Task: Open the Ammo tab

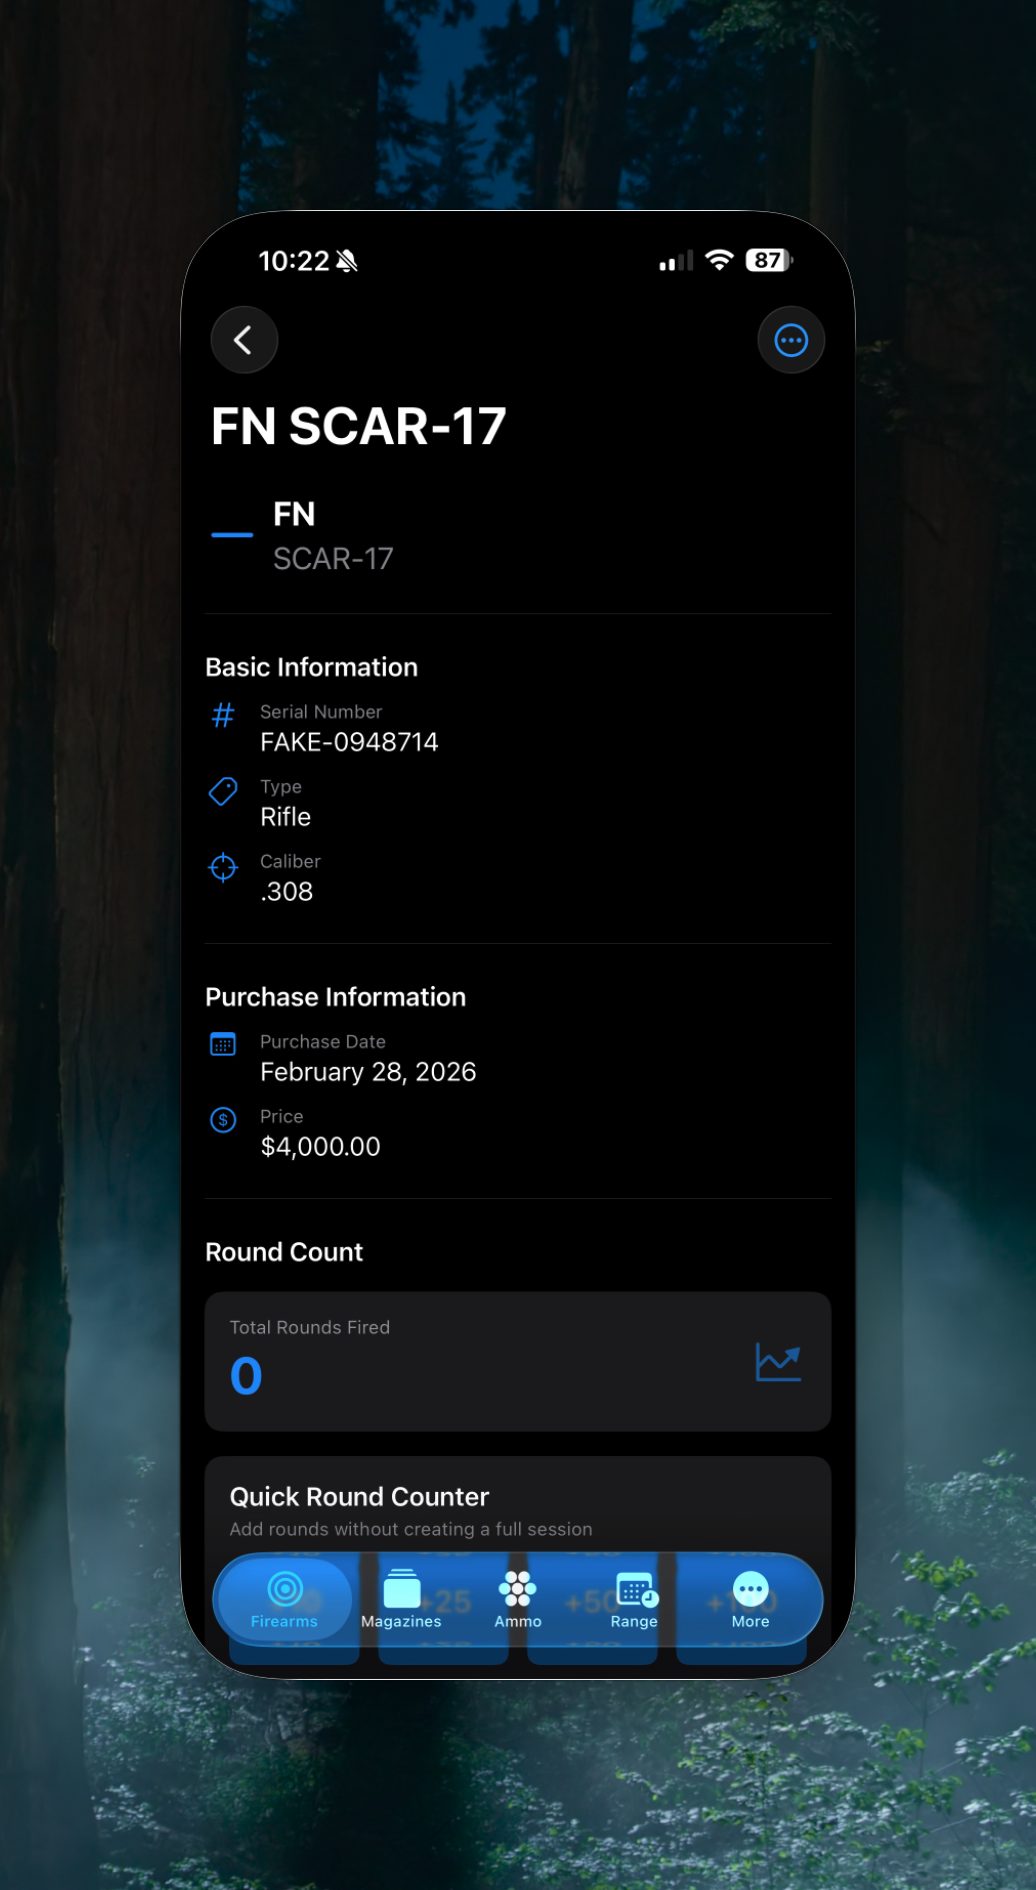Action: click(518, 1599)
